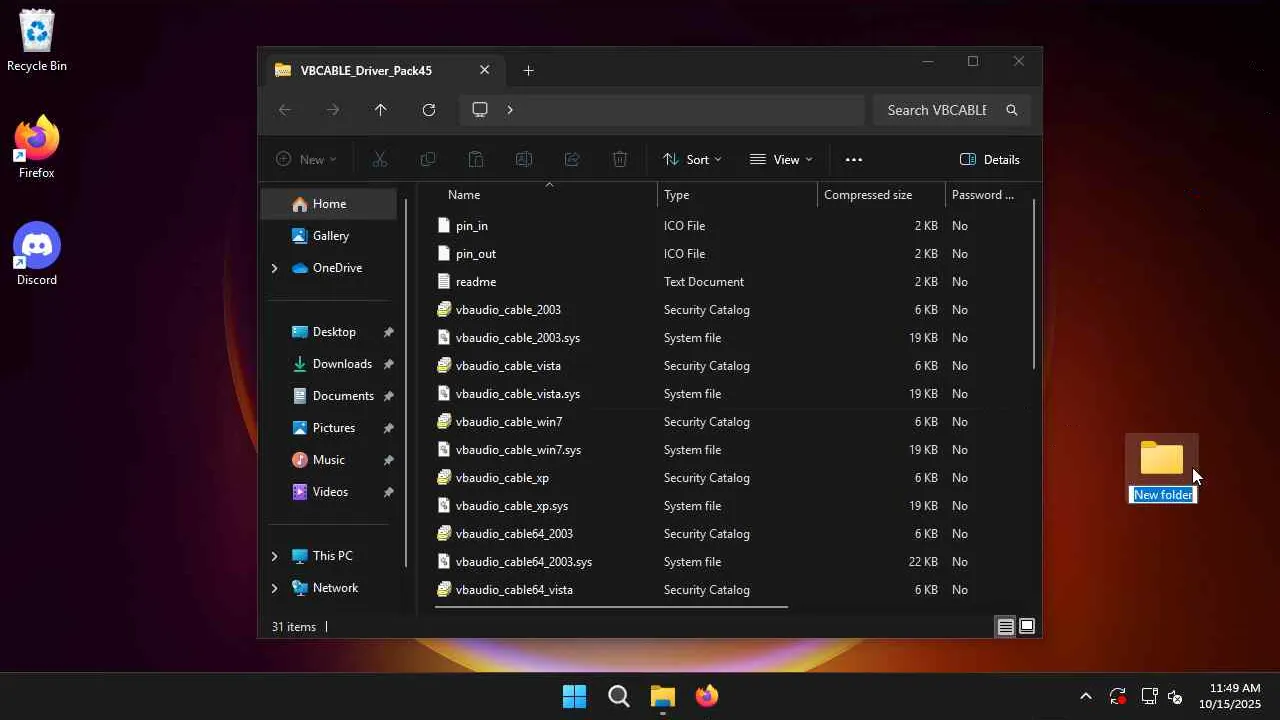The height and width of the screenshot is (720, 1280).
Task: Expand the This PC tree node
Action: coord(274,556)
